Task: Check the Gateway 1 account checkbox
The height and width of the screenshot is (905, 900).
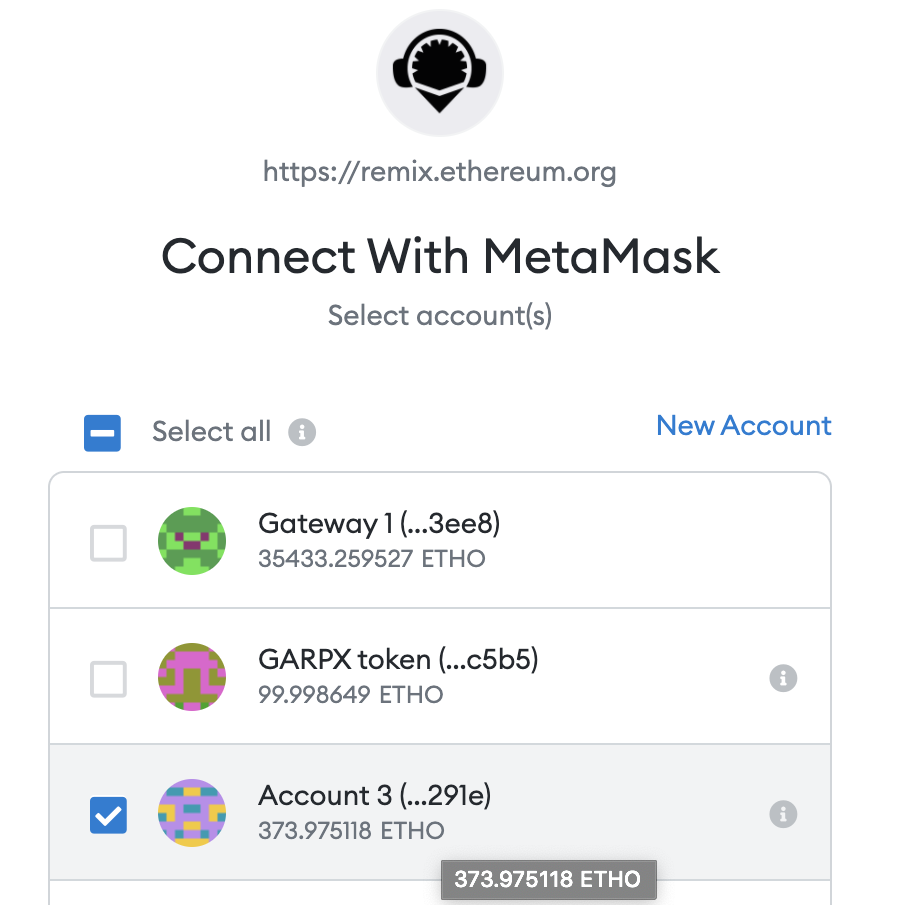Action: [108, 543]
